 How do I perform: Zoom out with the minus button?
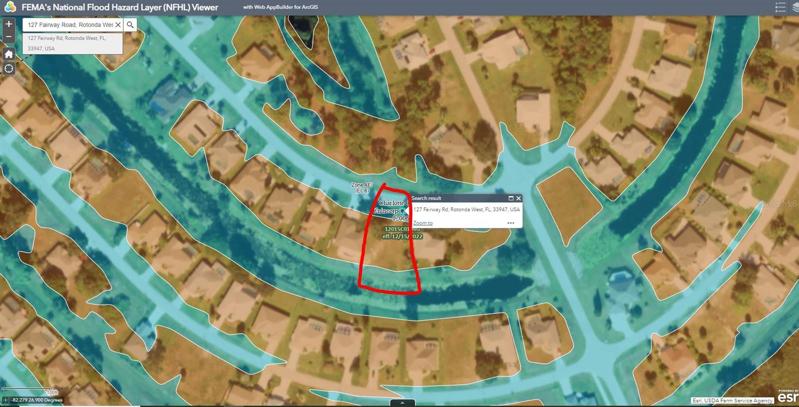(x=9, y=37)
